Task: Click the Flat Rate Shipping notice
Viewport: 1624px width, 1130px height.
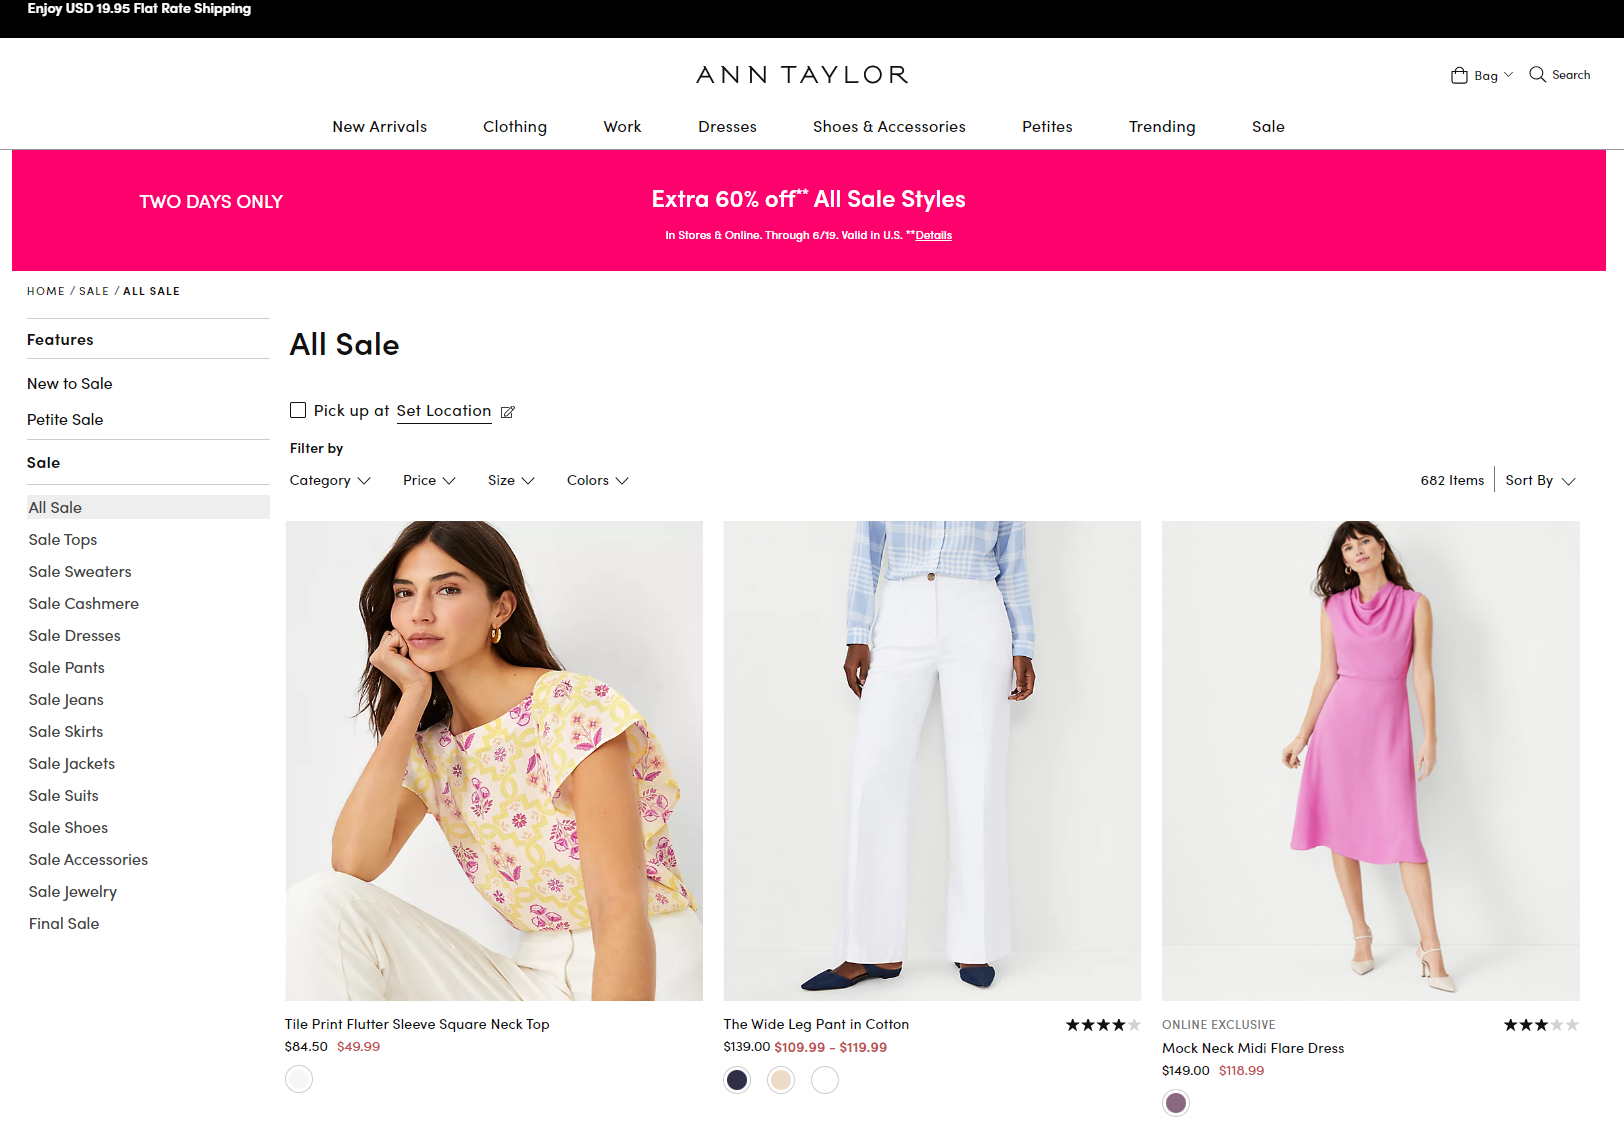Action: point(139,9)
